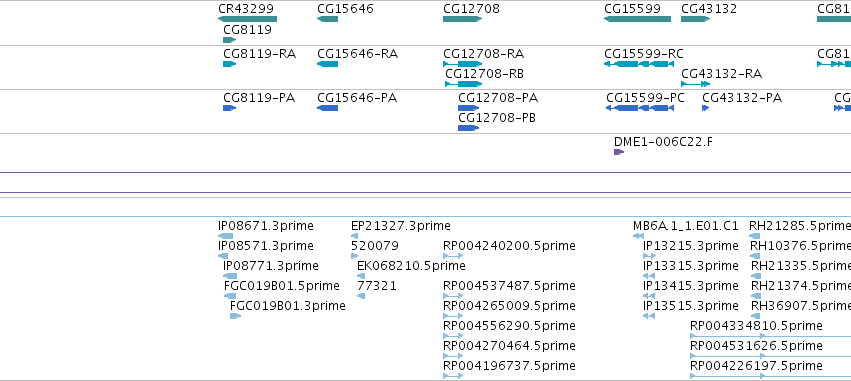This screenshot has width=851, height=381.
Task: Select the RP004334810.5prime long feature line
Action: point(770,336)
